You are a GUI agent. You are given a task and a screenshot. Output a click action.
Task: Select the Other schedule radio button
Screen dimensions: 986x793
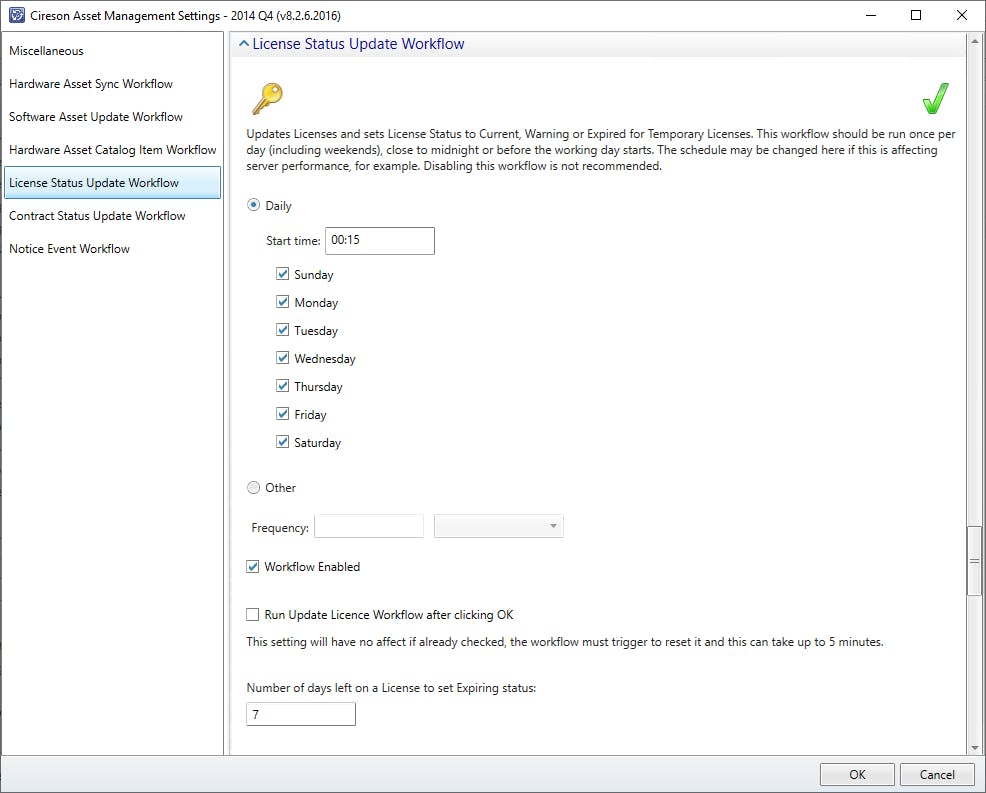click(x=253, y=488)
